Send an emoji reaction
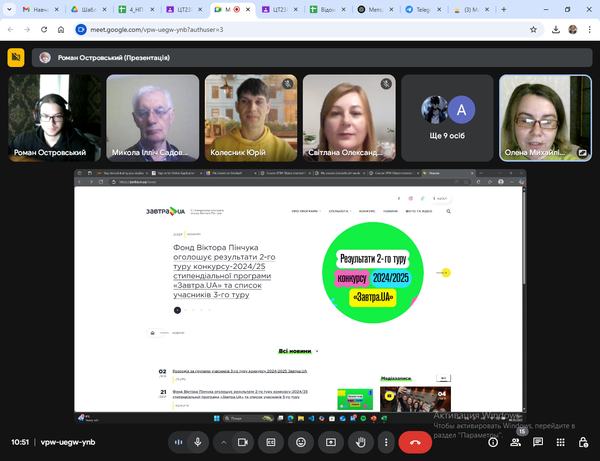The image size is (600, 461). (x=300, y=441)
